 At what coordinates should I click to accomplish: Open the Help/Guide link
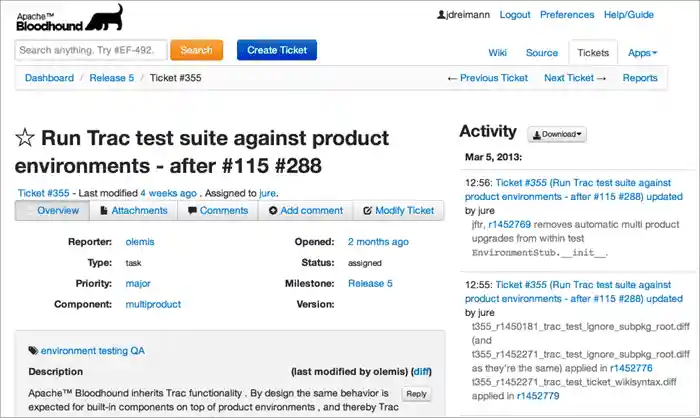tap(629, 15)
